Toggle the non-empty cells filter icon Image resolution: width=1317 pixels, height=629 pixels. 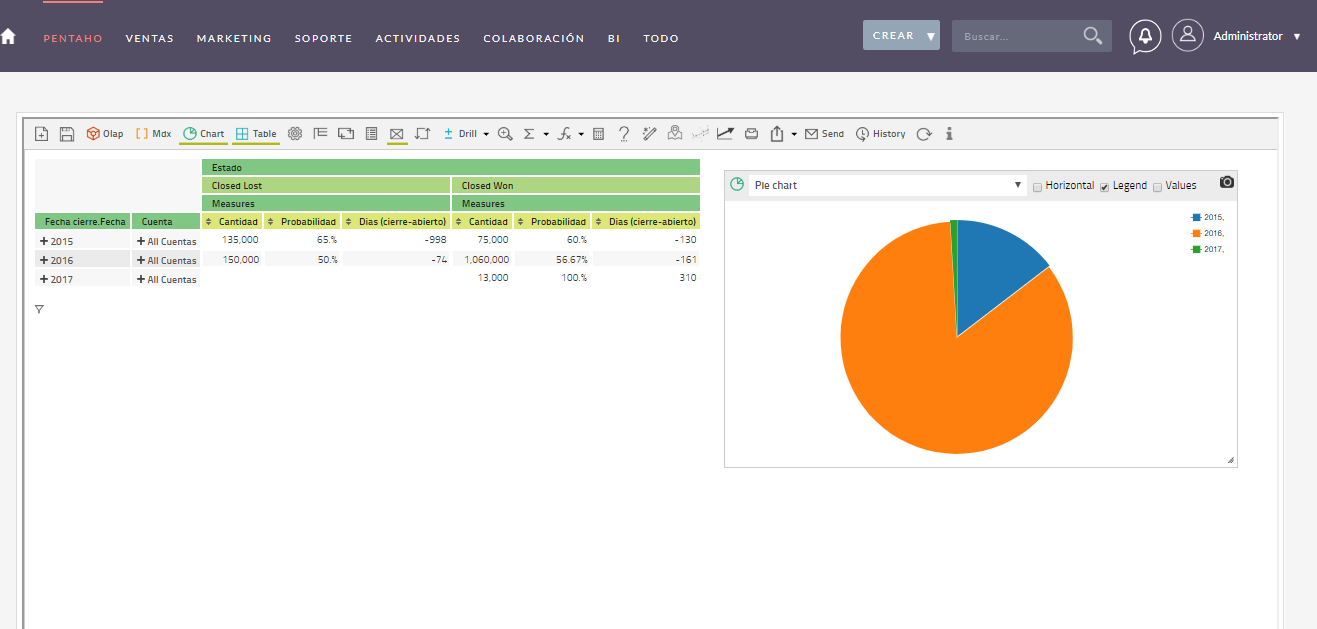pos(396,133)
